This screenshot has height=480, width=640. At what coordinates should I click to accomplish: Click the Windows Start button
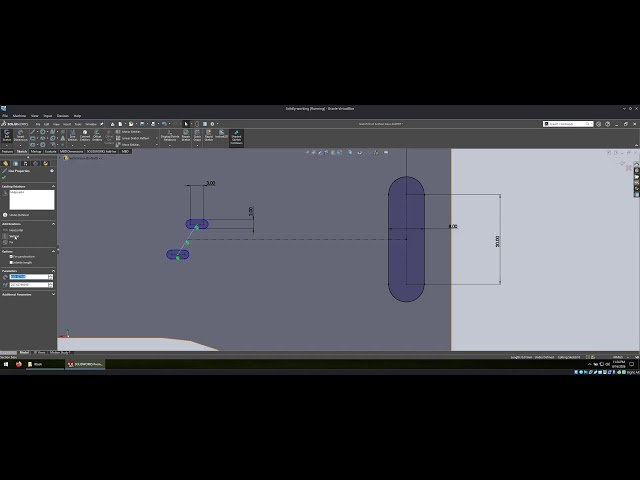click(x=6, y=364)
